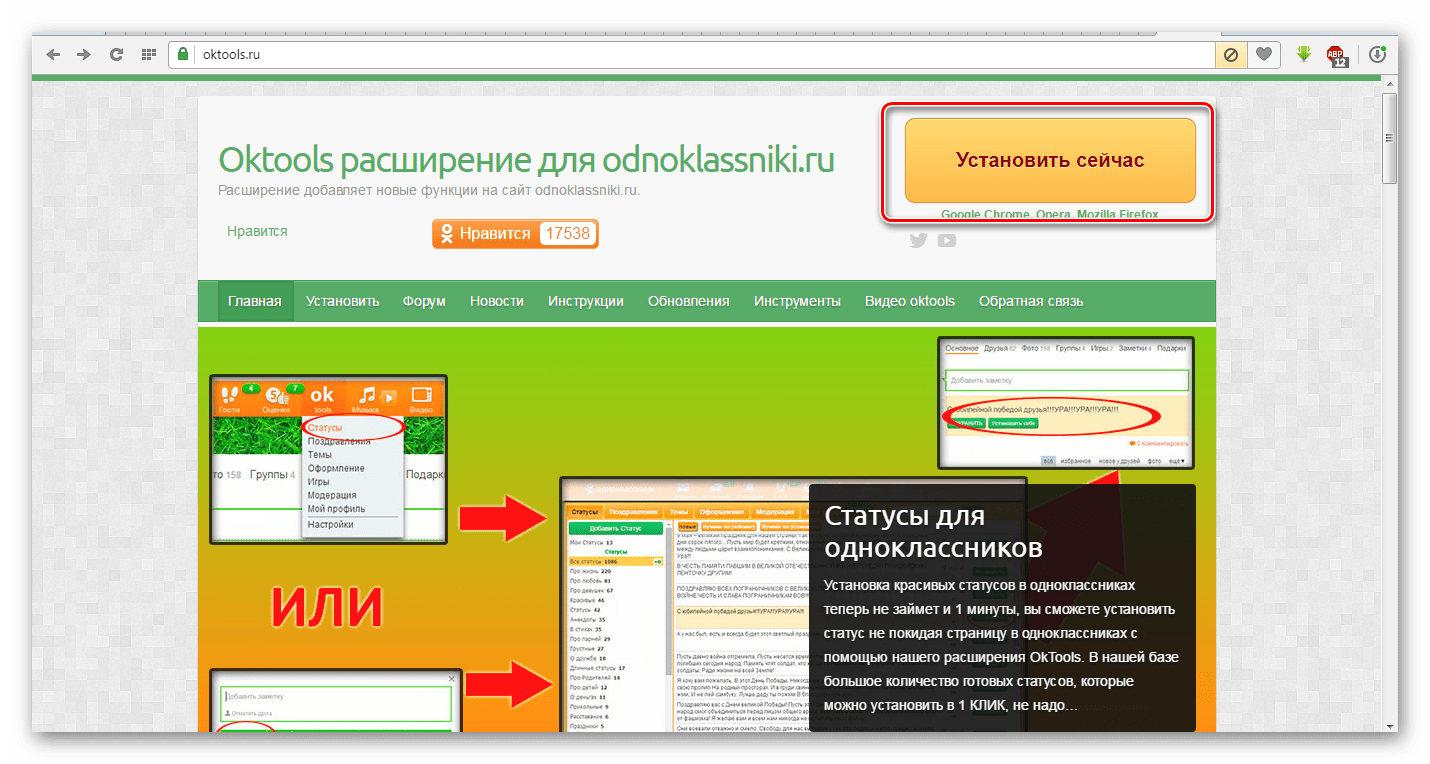Click the subtitle text about odnoklassniki.ru
This screenshot has height=764, width=1430.
[429, 189]
